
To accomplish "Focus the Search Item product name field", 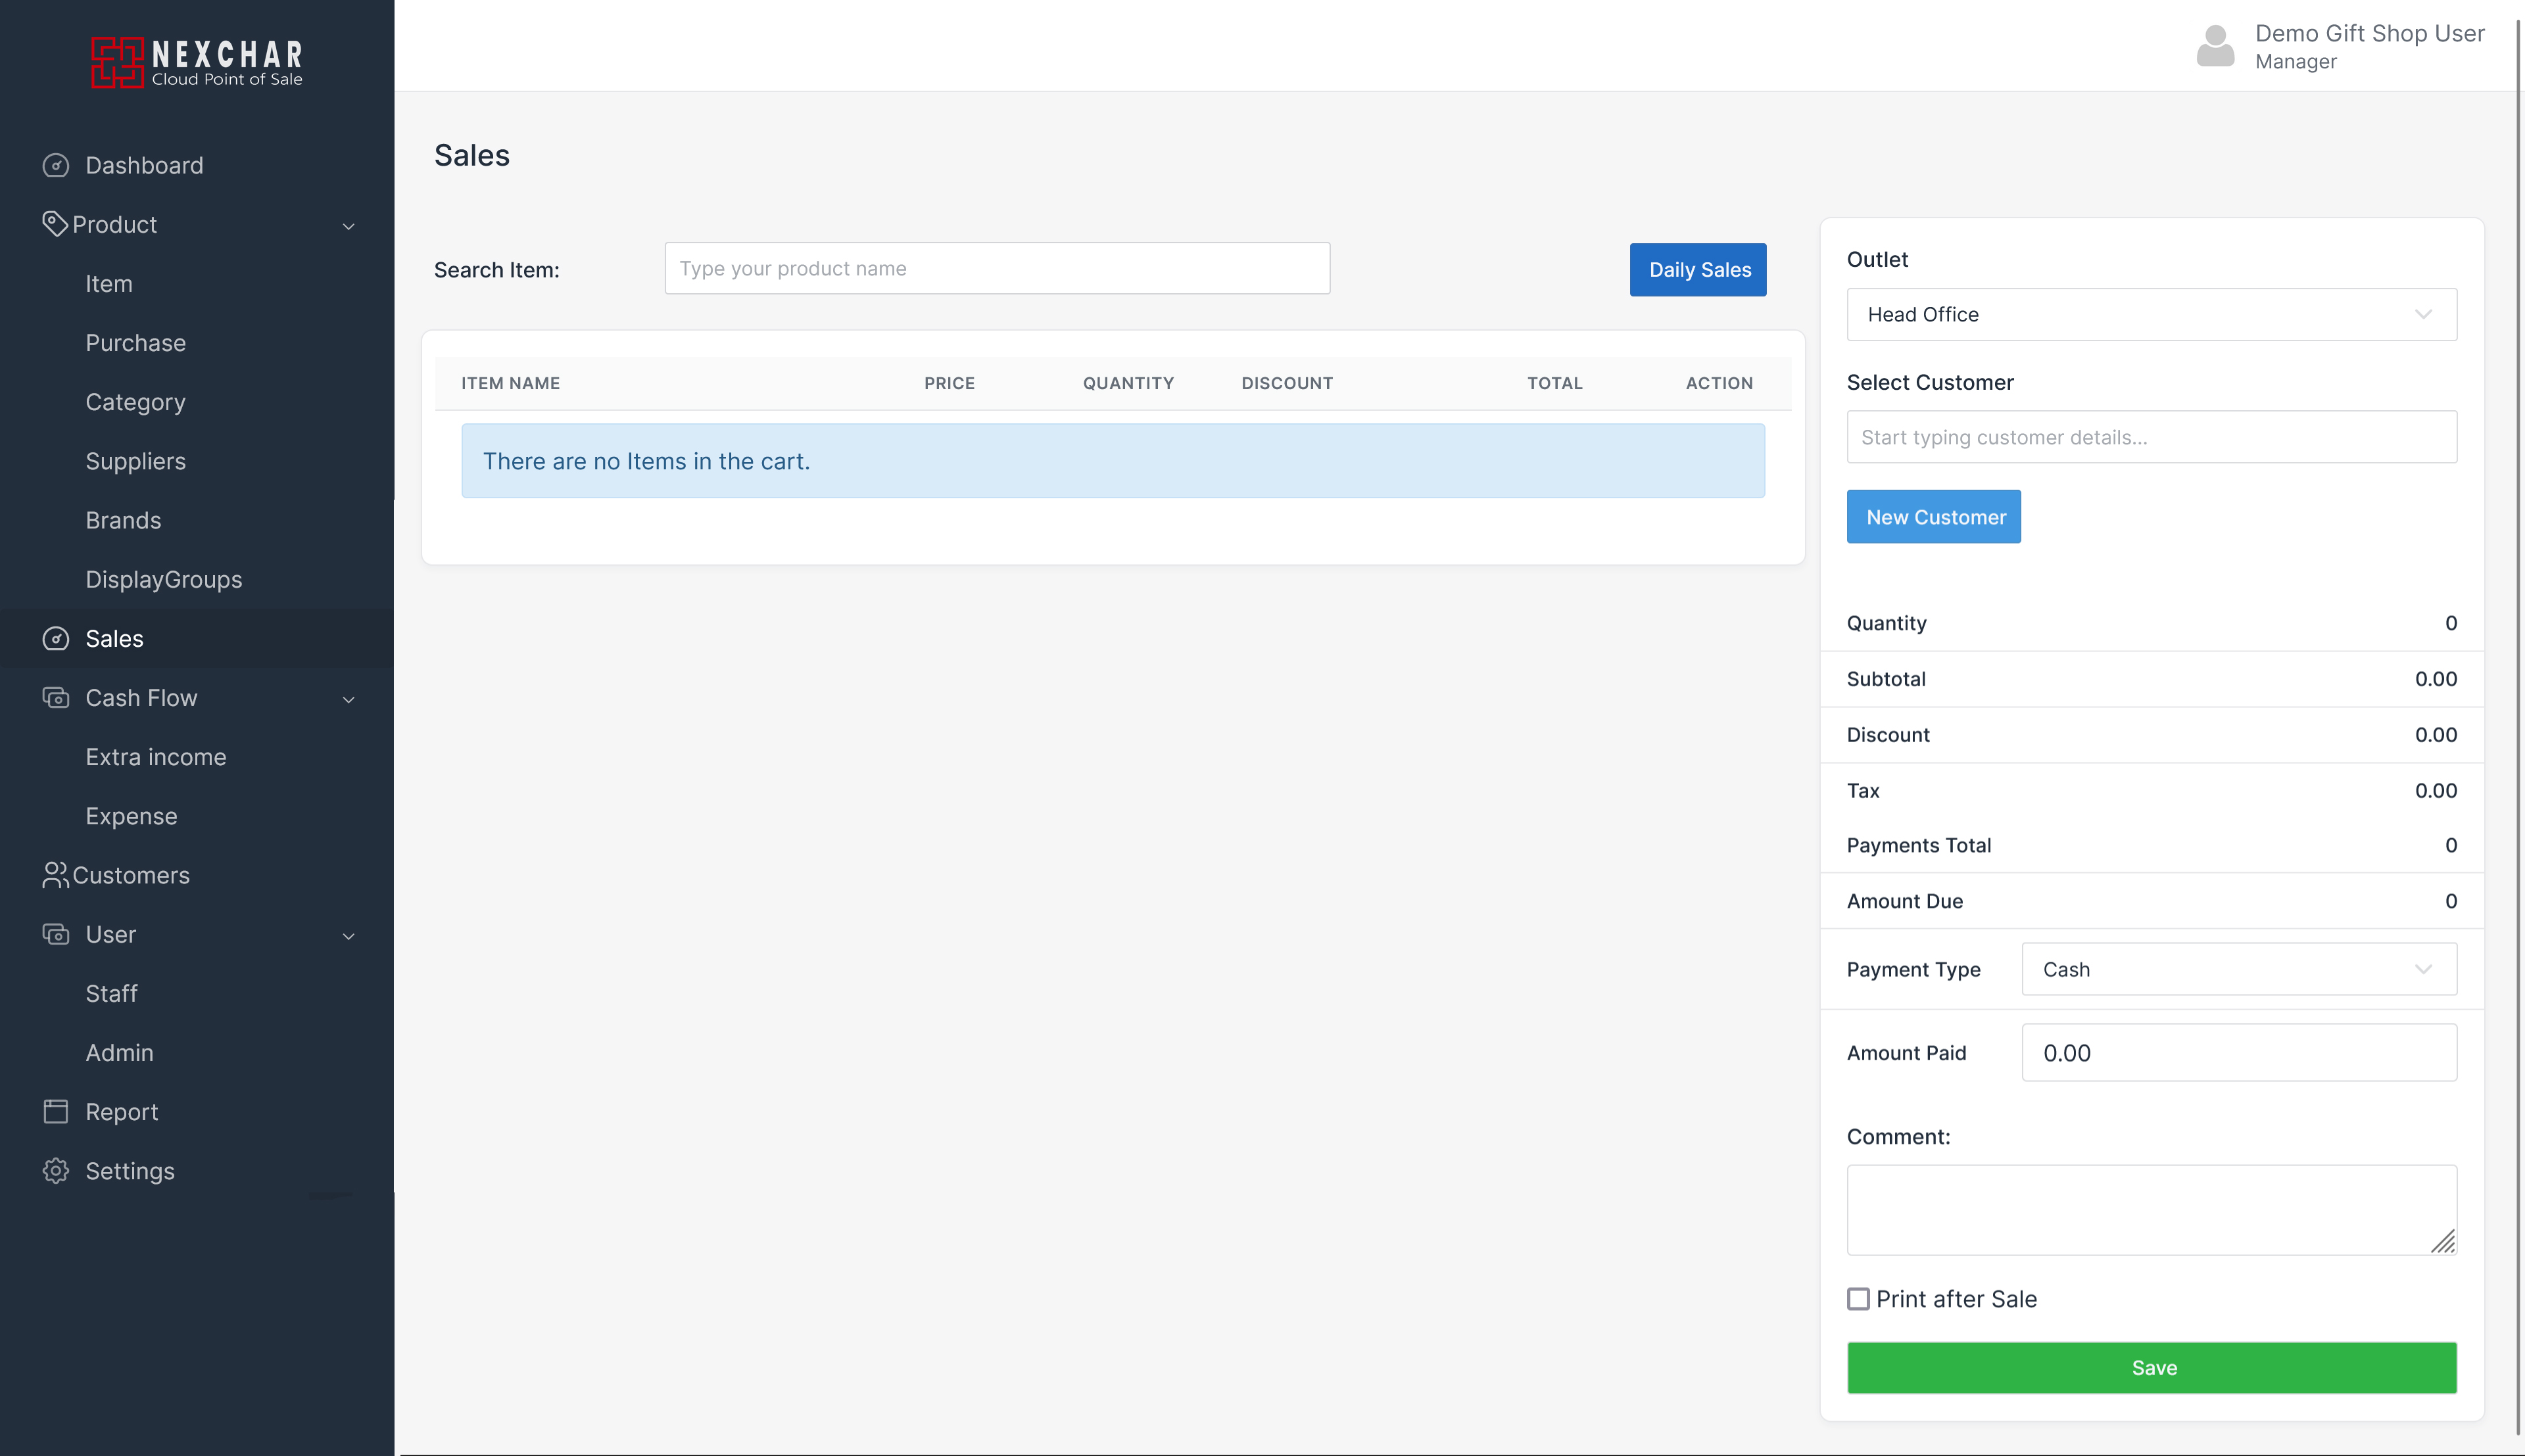I will coord(996,268).
